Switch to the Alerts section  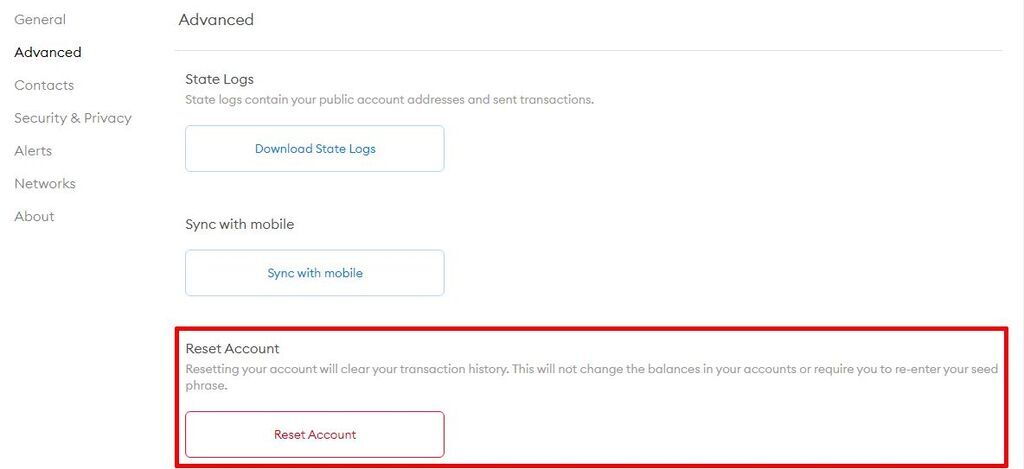(x=33, y=151)
